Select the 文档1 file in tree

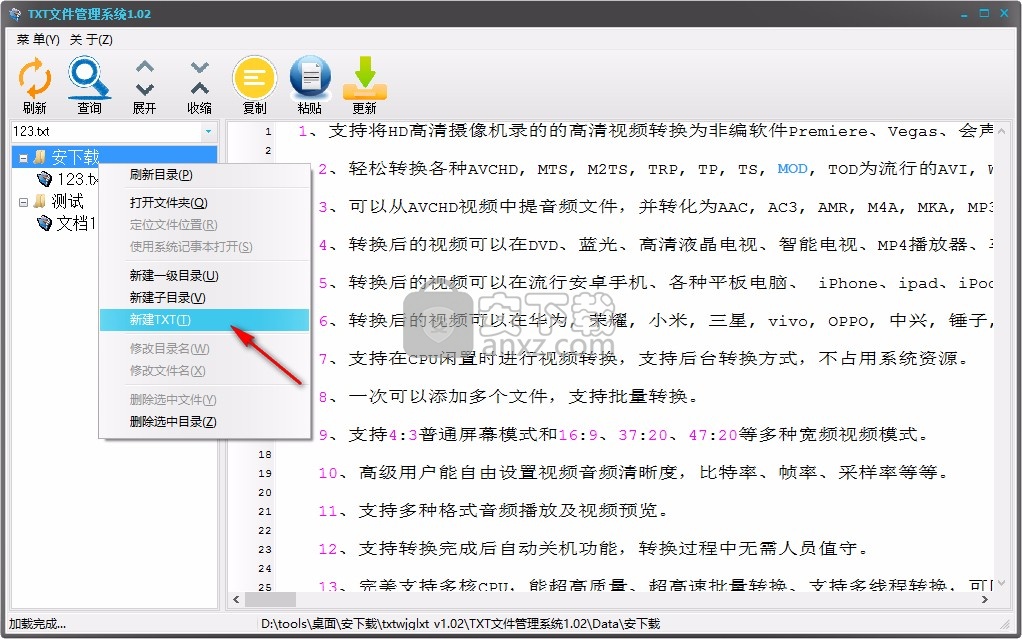76,223
